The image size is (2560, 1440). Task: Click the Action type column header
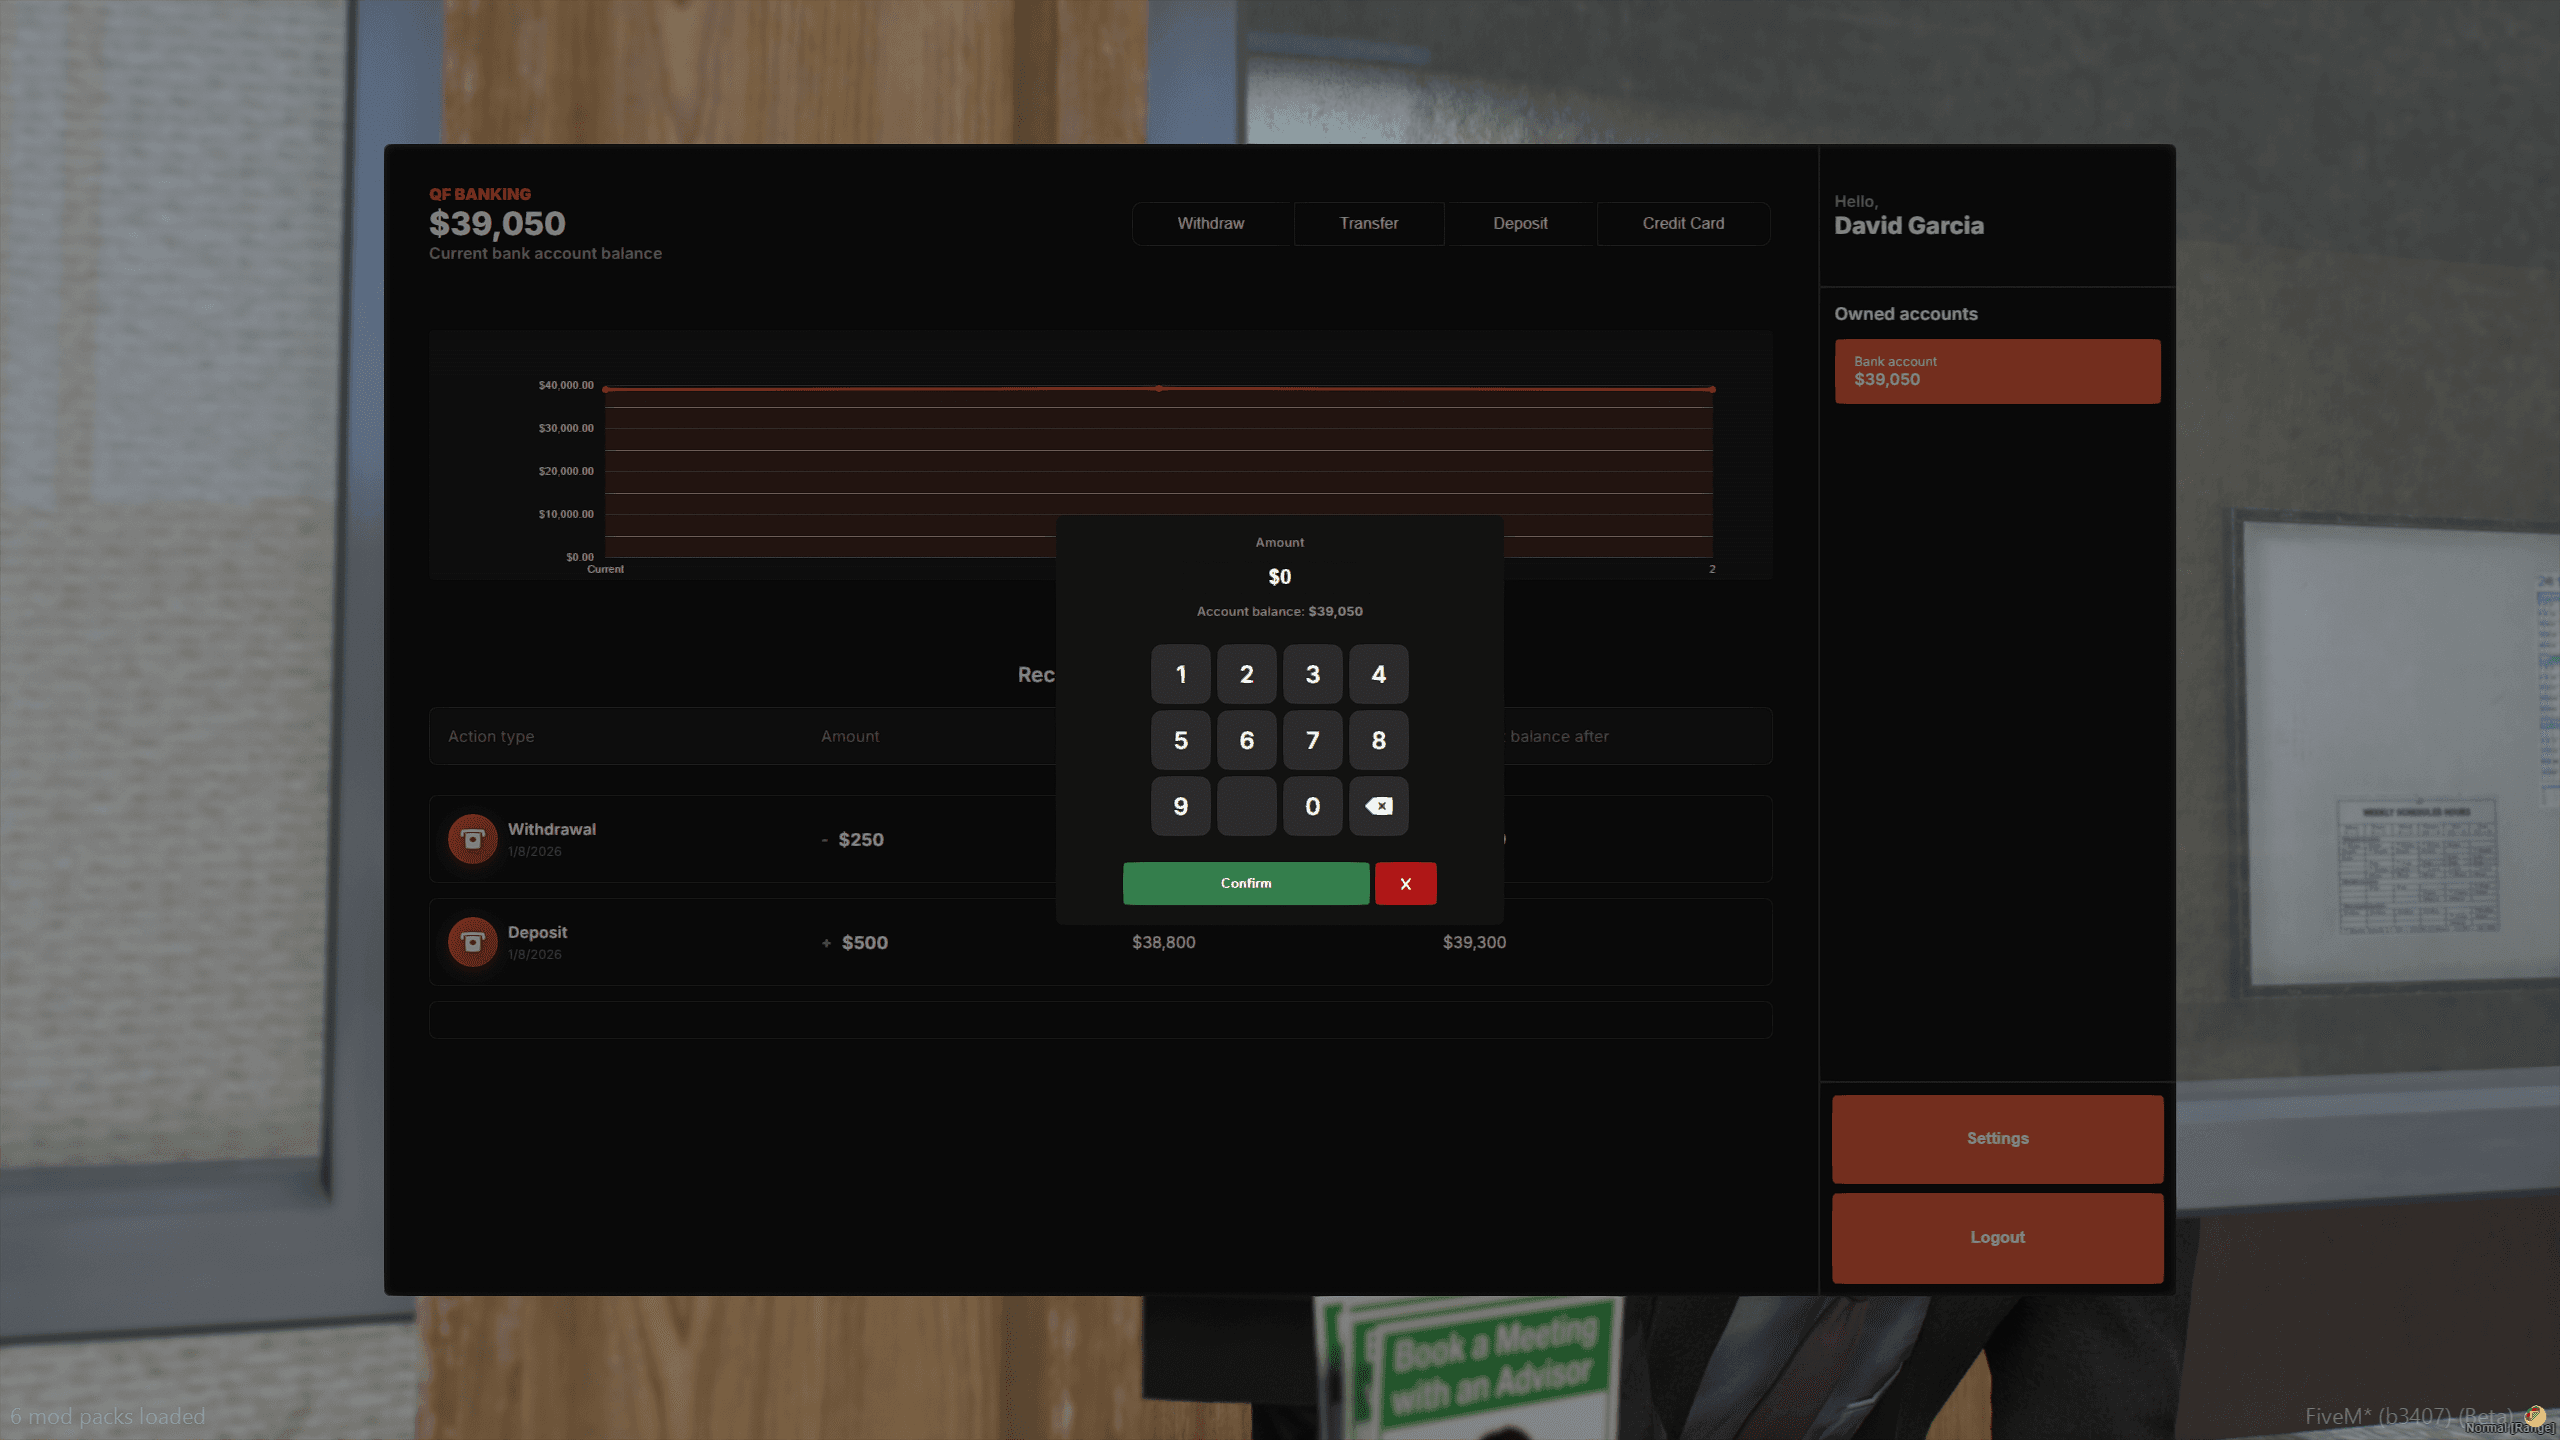[x=491, y=737]
